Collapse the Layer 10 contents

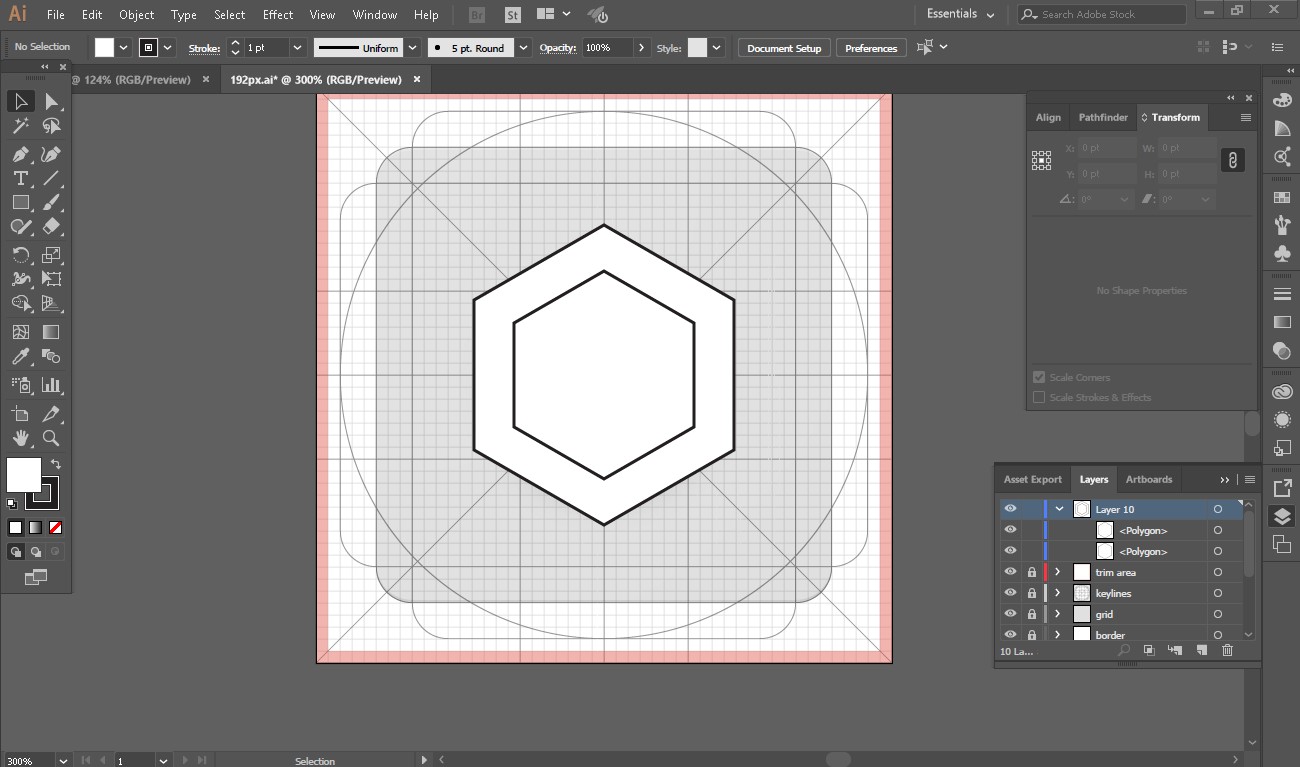click(1059, 509)
